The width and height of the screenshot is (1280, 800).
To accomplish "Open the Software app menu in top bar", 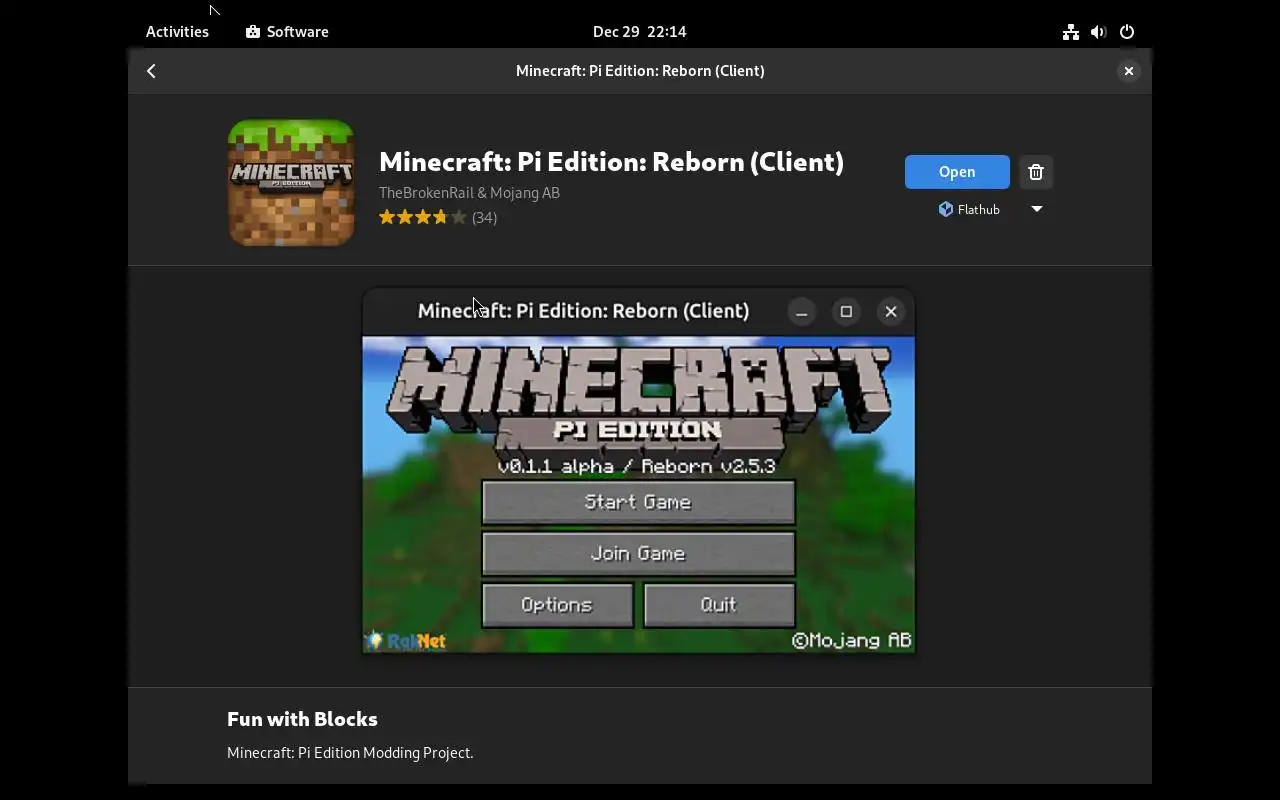I will click(288, 32).
